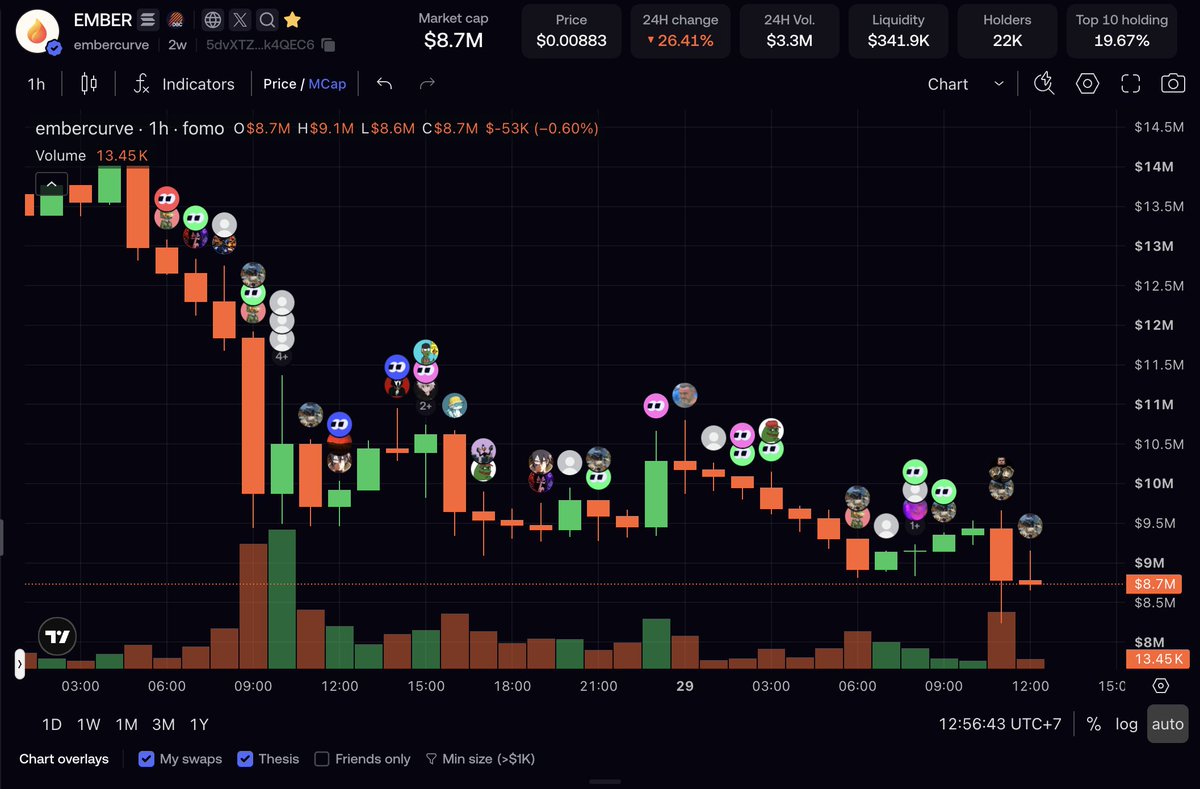The image size is (1200, 789).
Task: Click the contract address 5dvXTZ...k4QEC6
Action: click(x=260, y=45)
